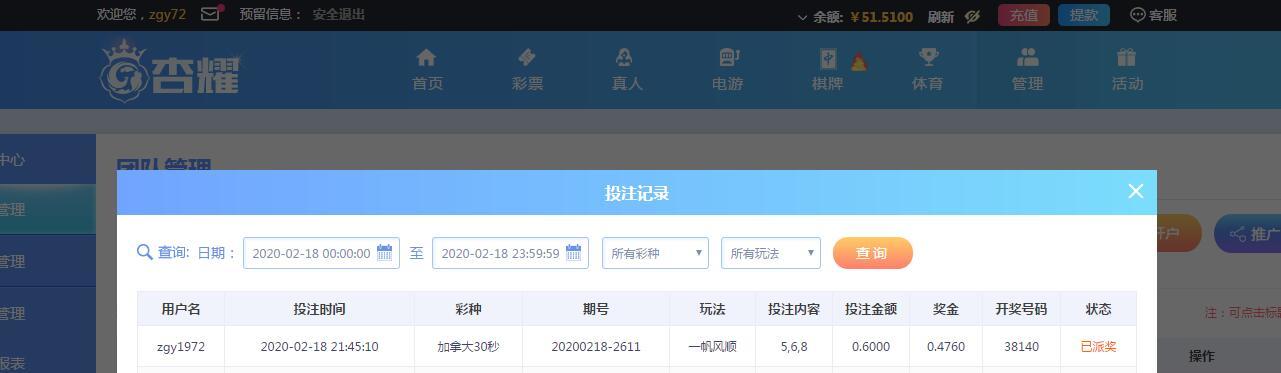This screenshot has height=373, width=1281.
Task: Click the 投注金额 column header
Action: click(871, 309)
